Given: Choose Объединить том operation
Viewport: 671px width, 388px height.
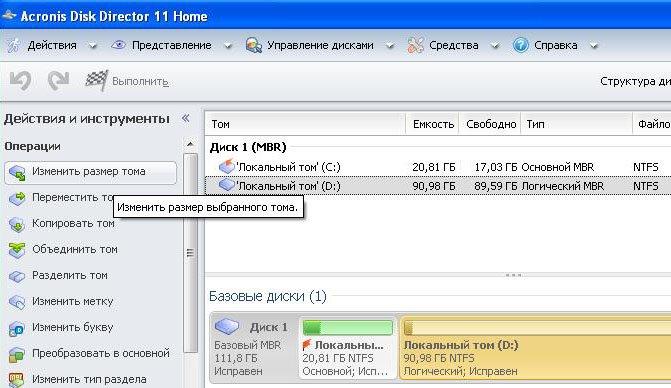Looking at the screenshot, I should tap(74, 249).
